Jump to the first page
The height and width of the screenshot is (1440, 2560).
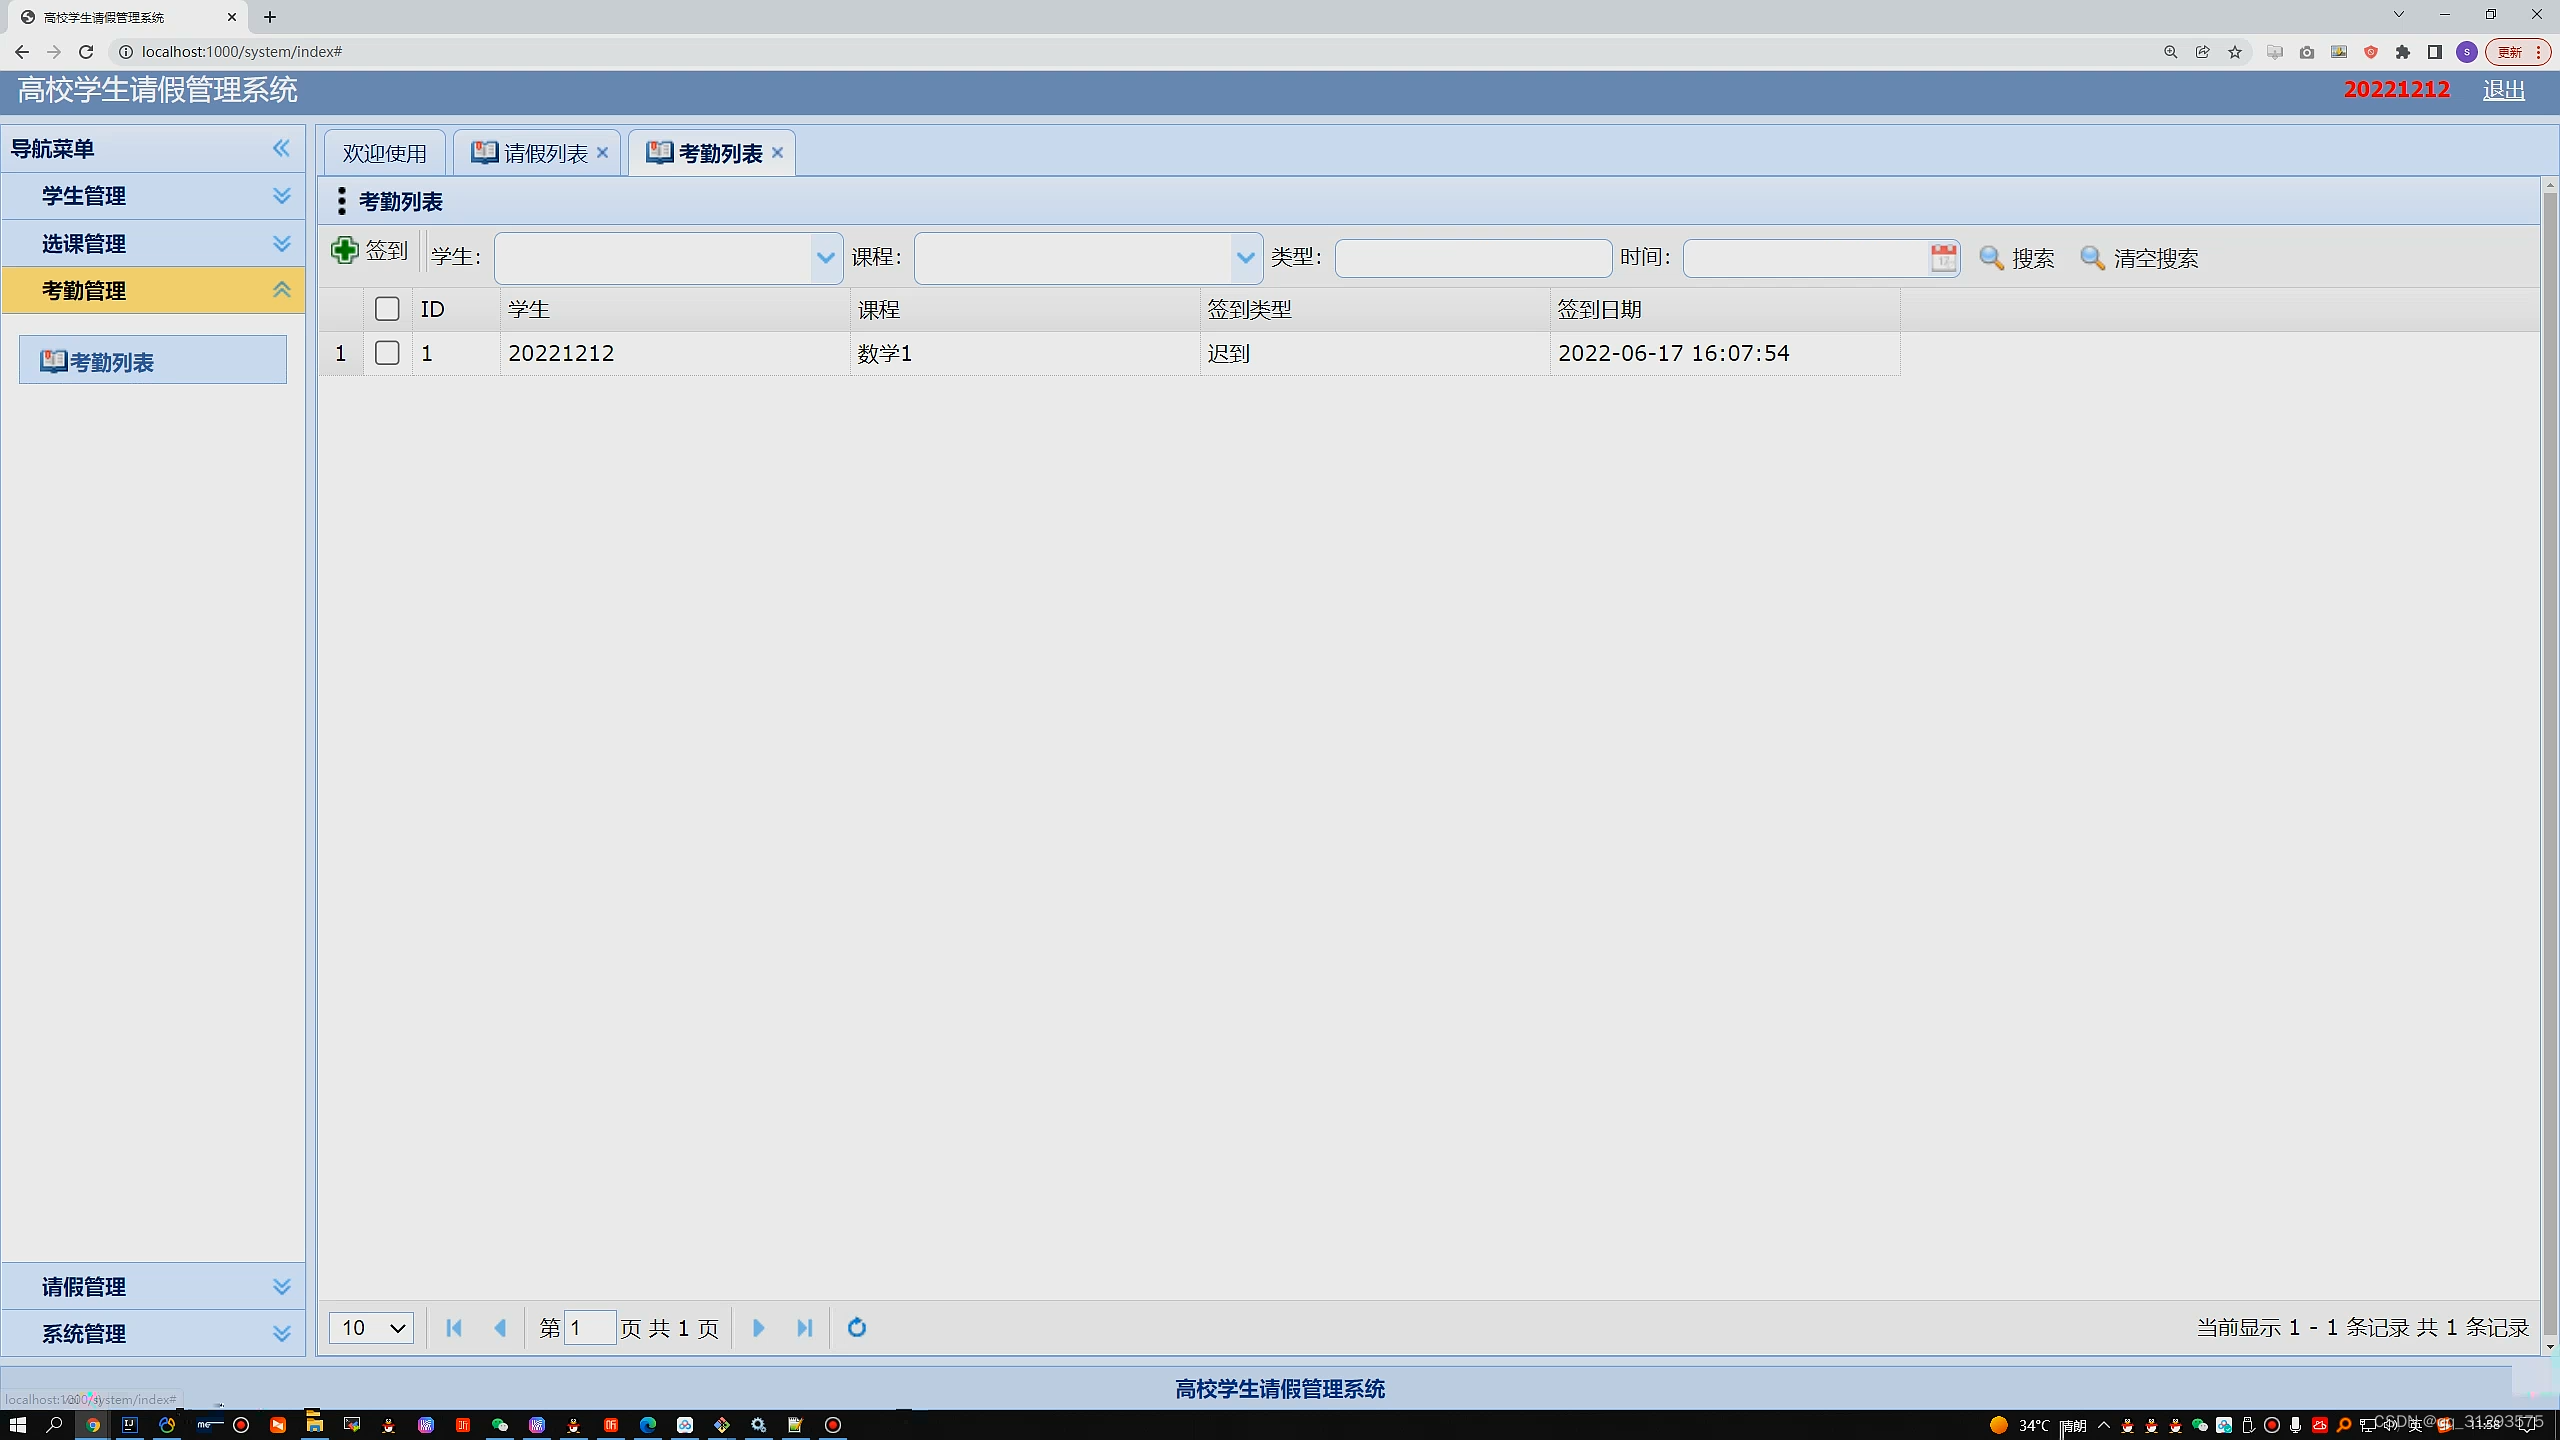pyautogui.click(x=454, y=1328)
